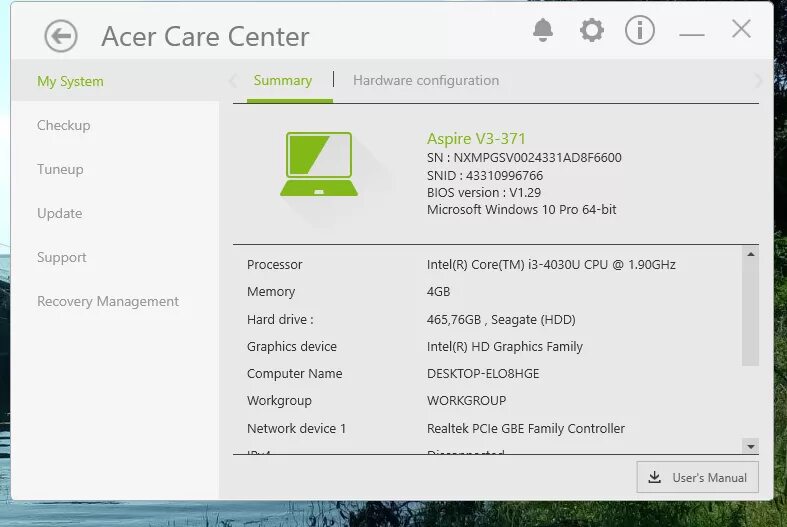
Task: Click the SN serial number line
Action: [524, 158]
